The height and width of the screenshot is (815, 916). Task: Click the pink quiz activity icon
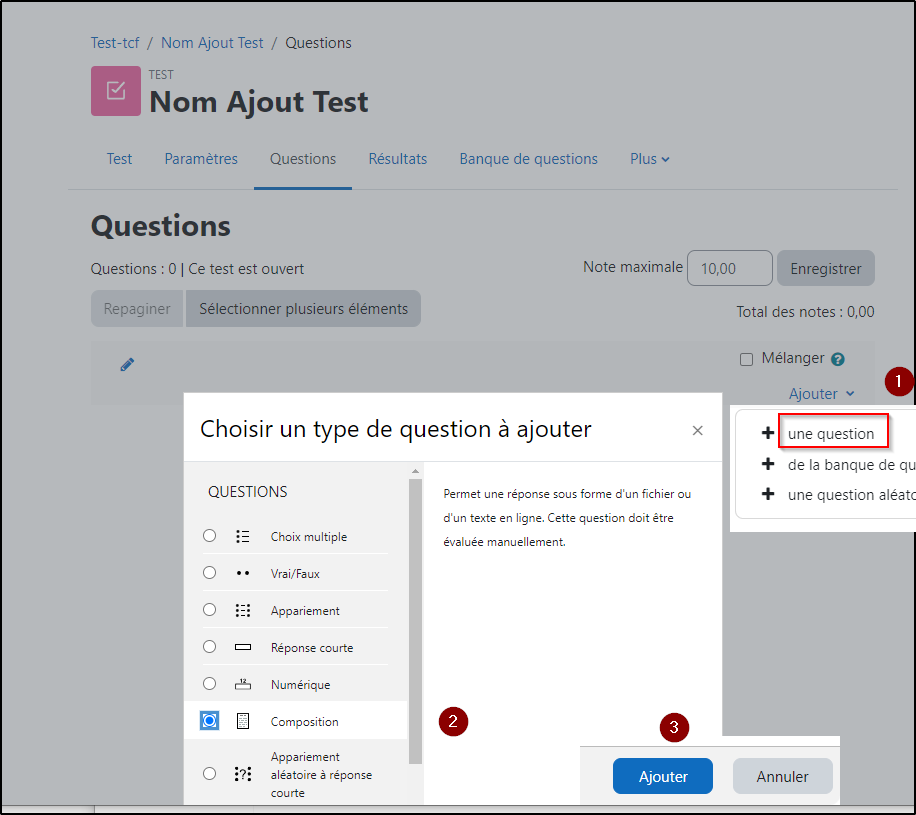click(x=116, y=91)
